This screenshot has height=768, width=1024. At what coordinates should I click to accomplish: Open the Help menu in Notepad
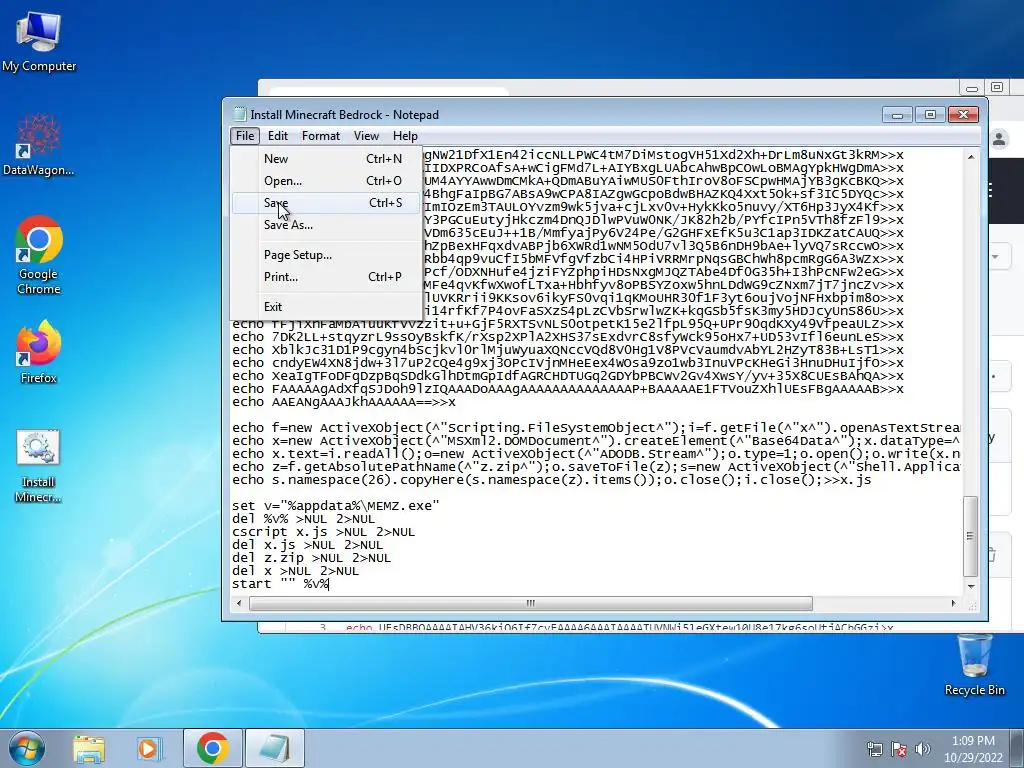405,135
